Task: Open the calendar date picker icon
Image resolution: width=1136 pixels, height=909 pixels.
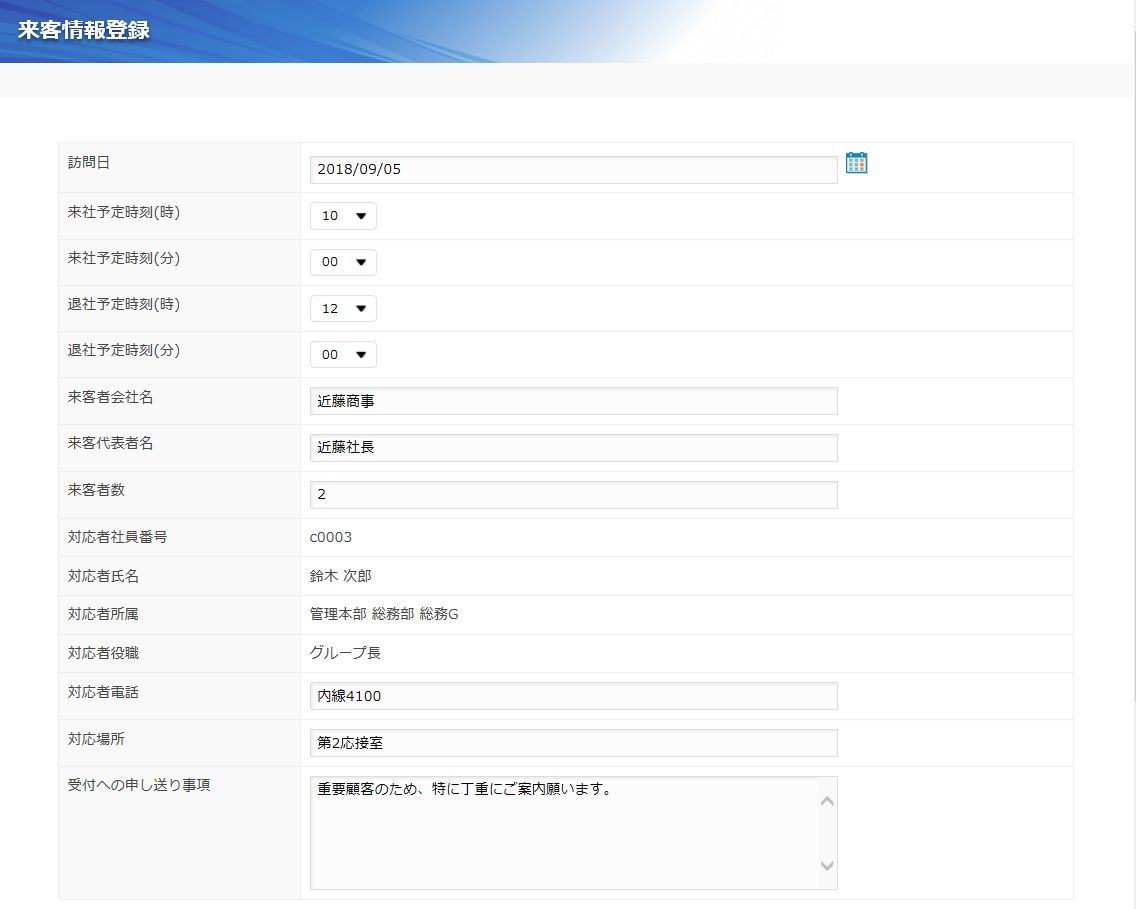Action: coord(856,163)
